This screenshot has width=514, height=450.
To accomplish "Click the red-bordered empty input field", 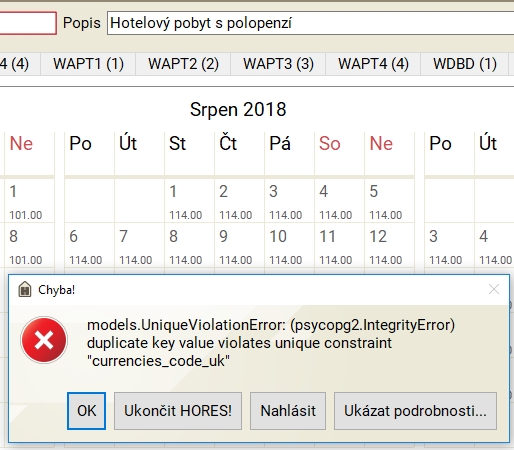I will tap(28, 23).
